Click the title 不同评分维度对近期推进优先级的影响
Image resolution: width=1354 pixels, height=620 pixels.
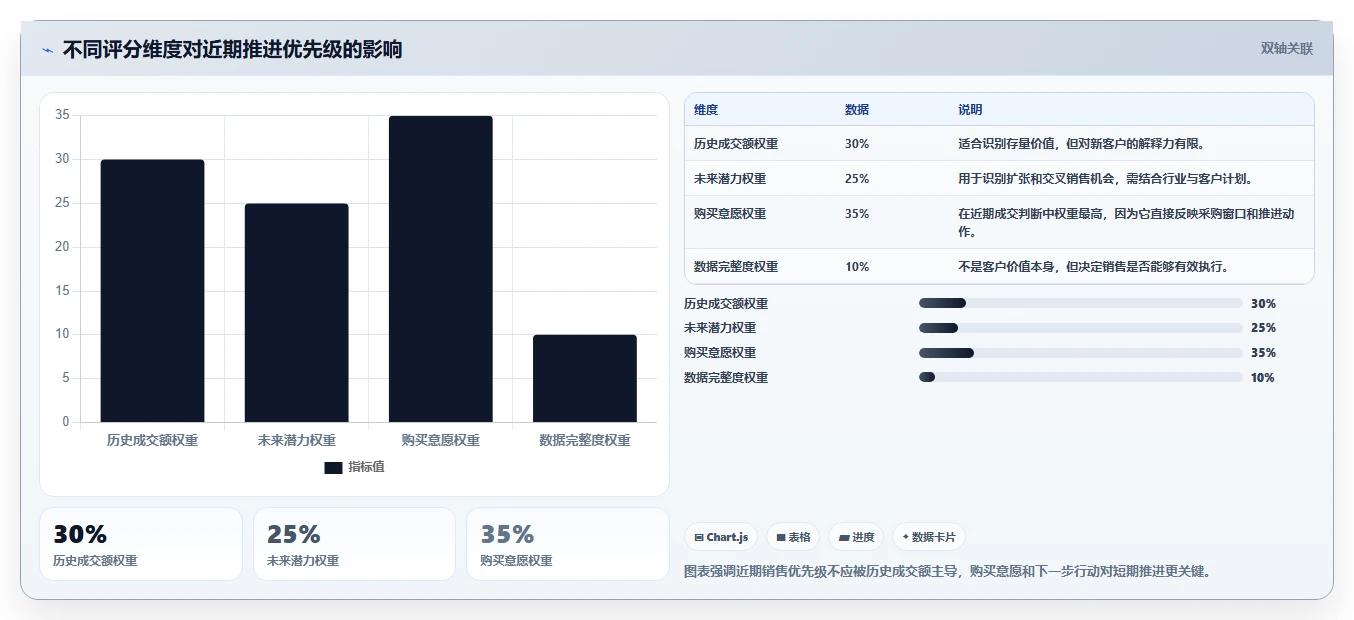coord(232,49)
